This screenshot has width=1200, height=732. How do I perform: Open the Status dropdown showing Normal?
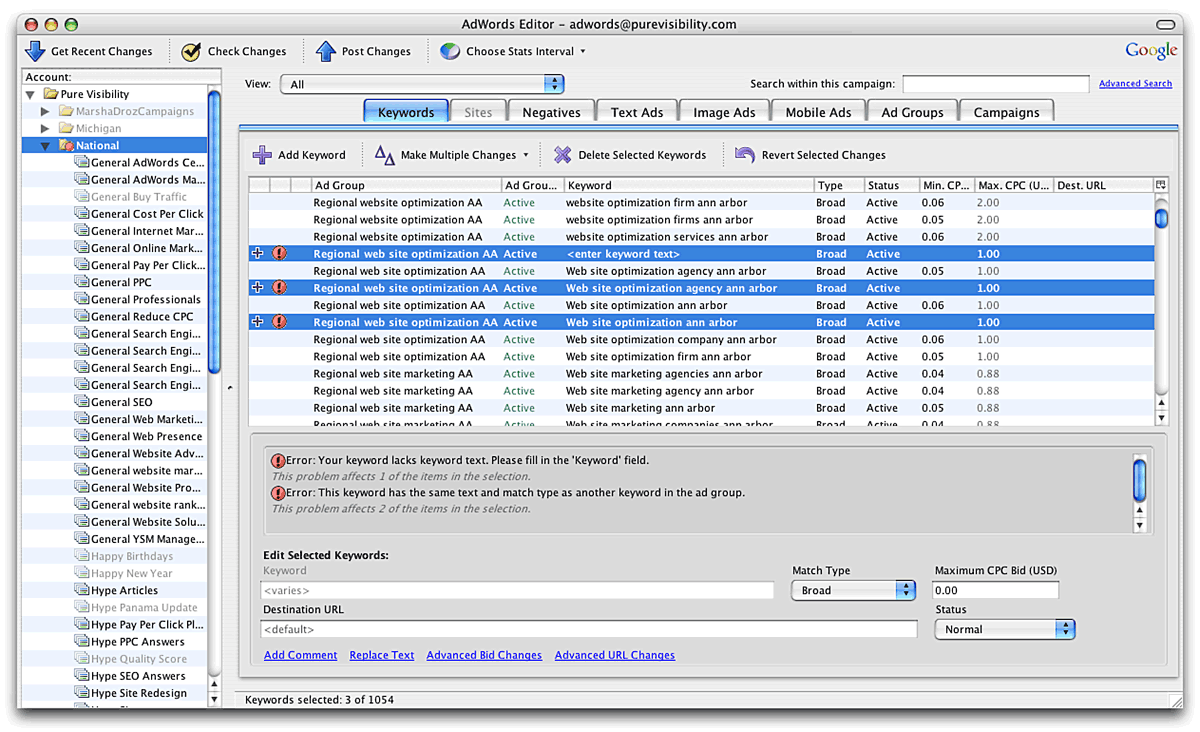click(x=1004, y=630)
